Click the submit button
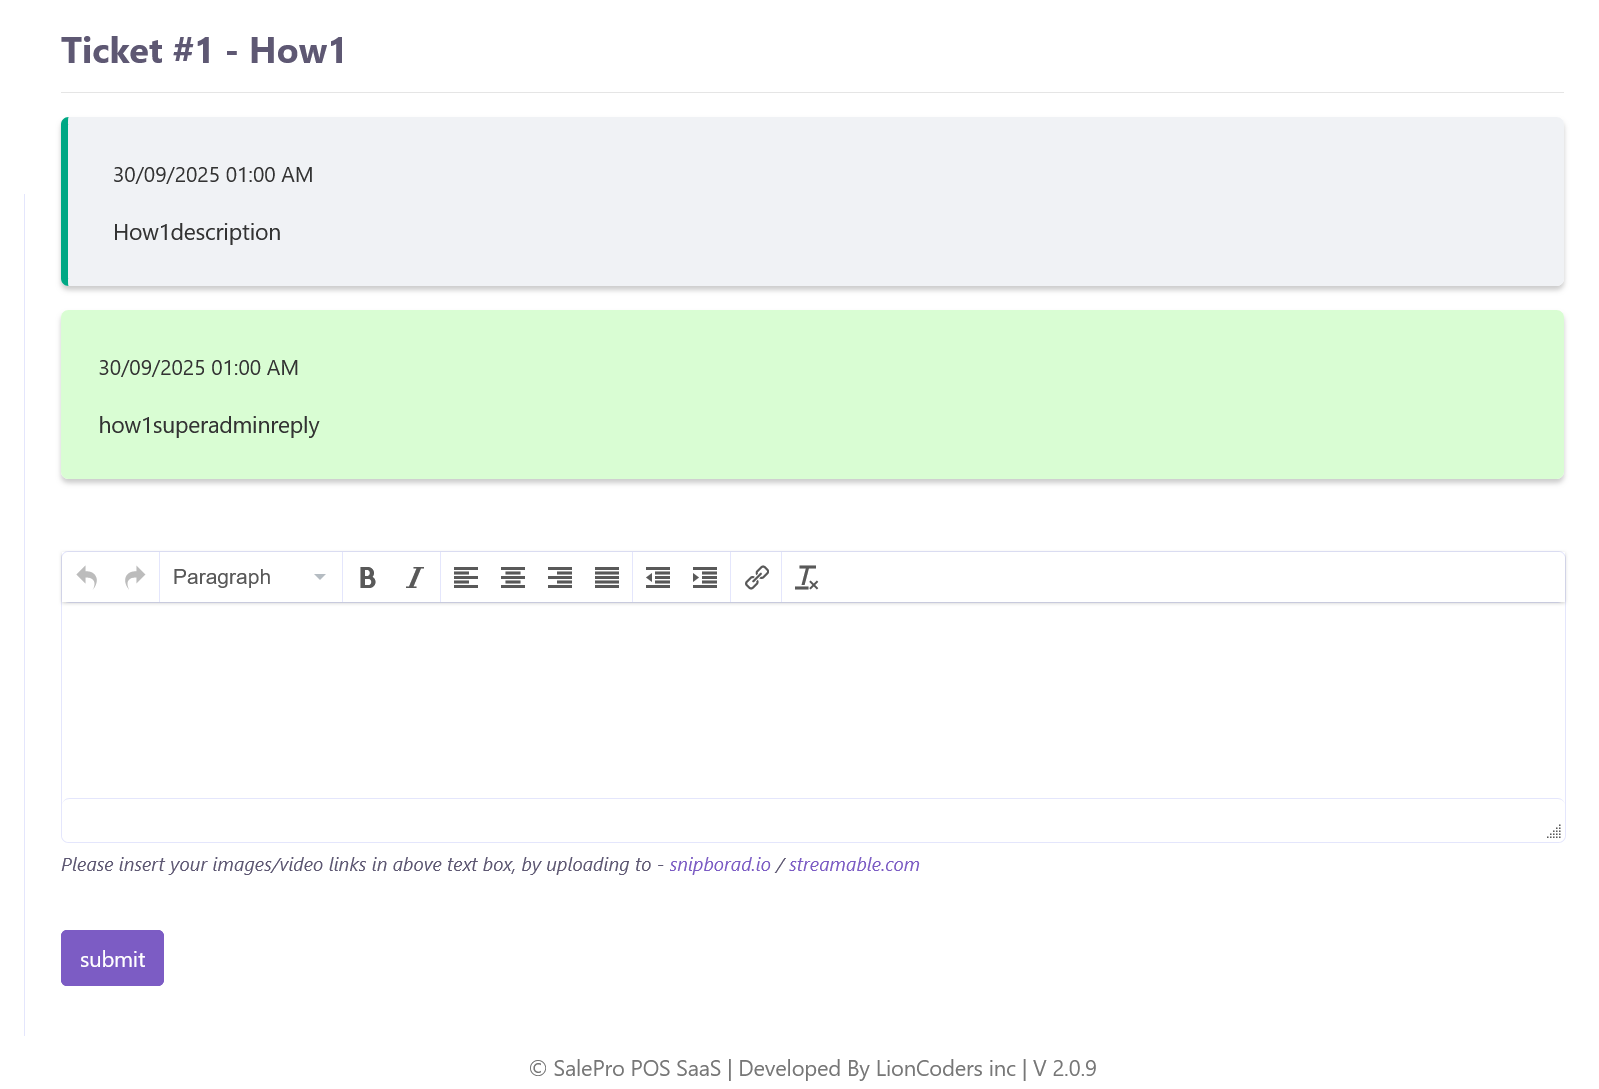This screenshot has width=1599, height=1089. pyautogui.click(x=112, y=958)
